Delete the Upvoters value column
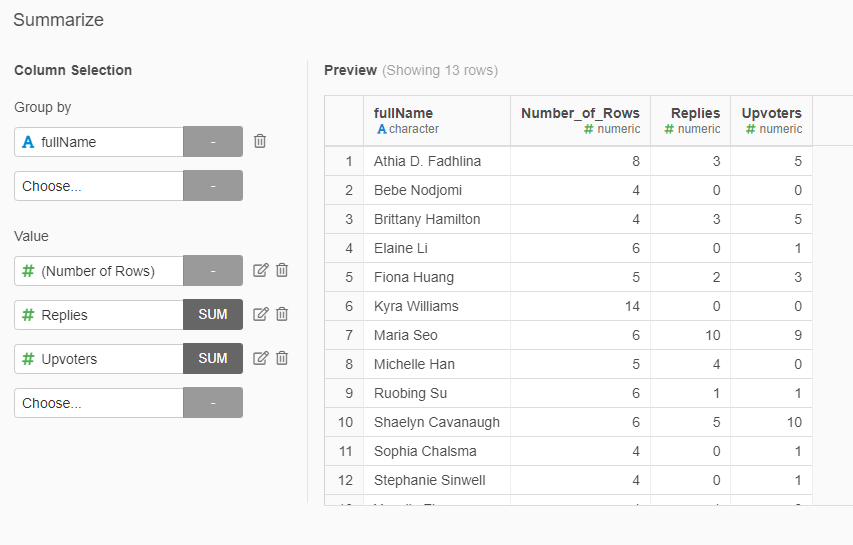853x545 pixels. (282, 358)
